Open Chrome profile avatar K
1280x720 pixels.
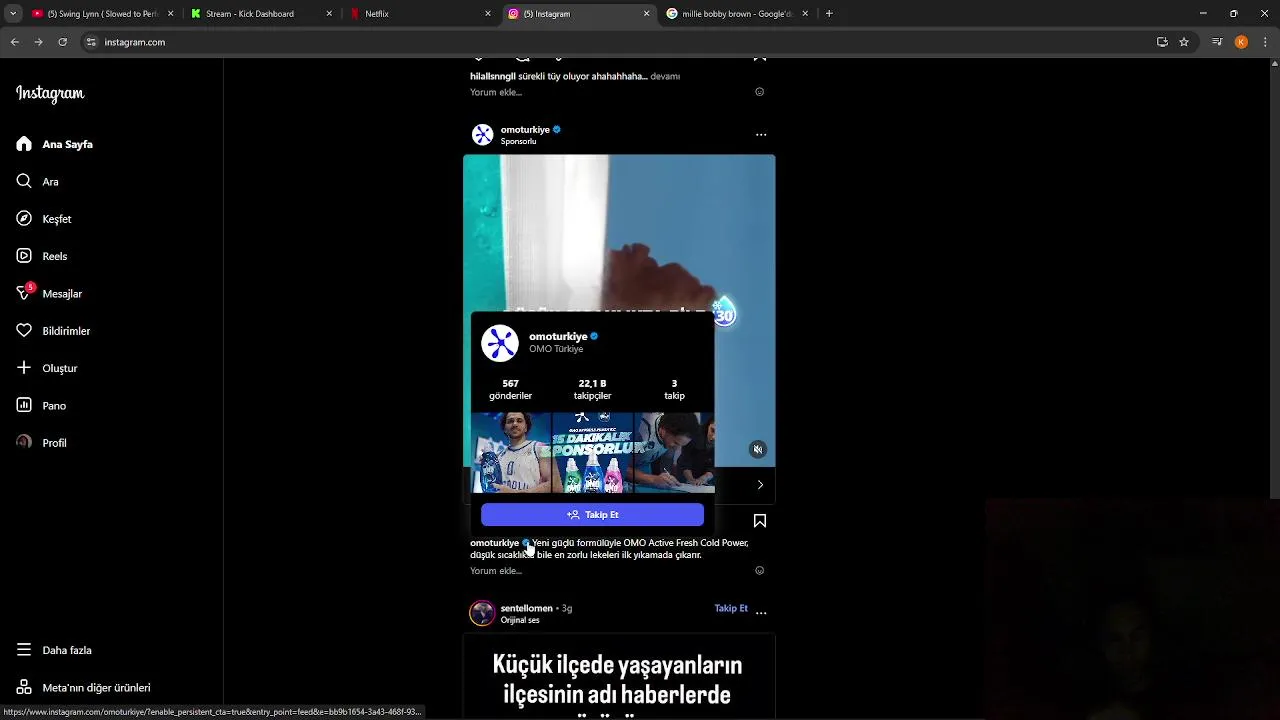1241,42
